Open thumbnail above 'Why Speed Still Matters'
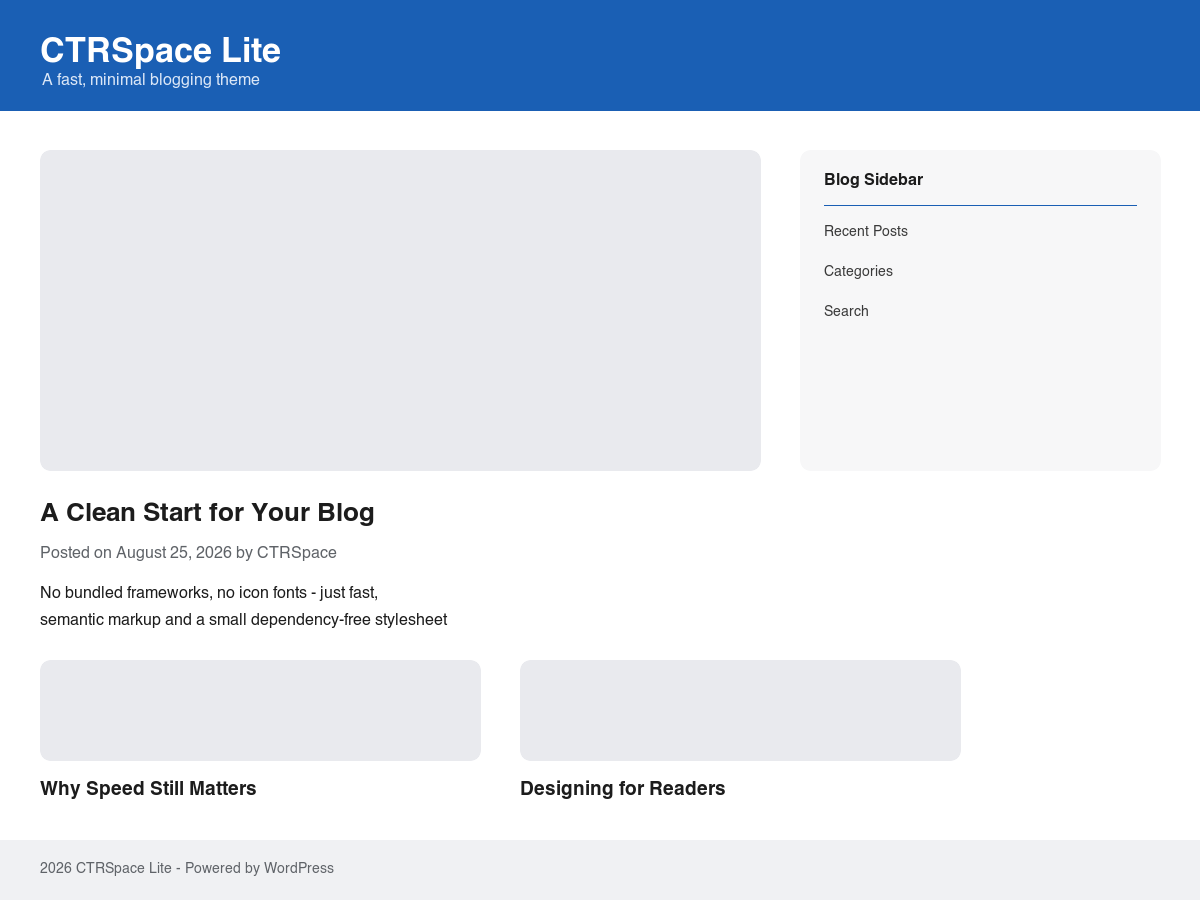This screenshot has width=1200, height=900. [260, 710]
